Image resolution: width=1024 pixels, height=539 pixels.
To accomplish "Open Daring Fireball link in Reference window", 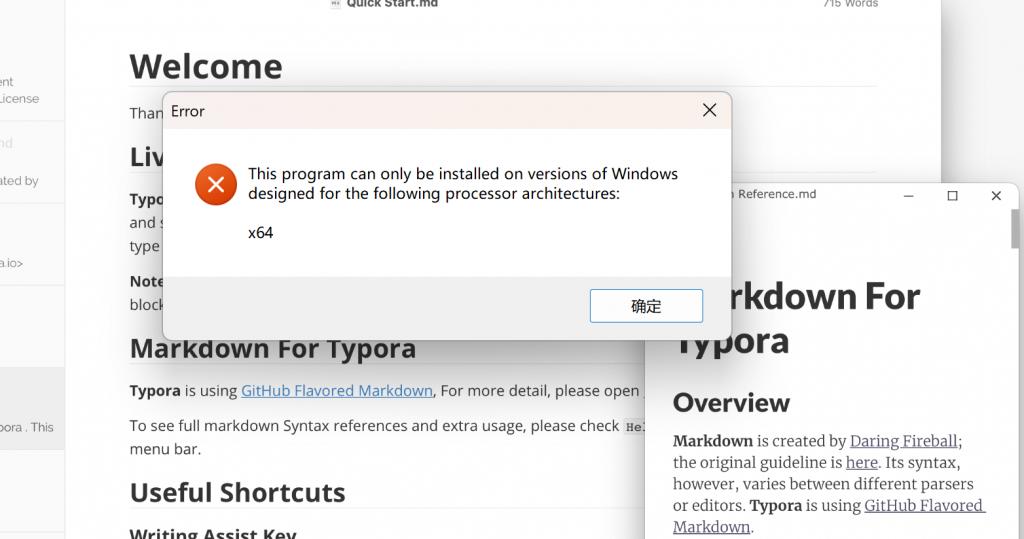I will click(x=904, y=441).
